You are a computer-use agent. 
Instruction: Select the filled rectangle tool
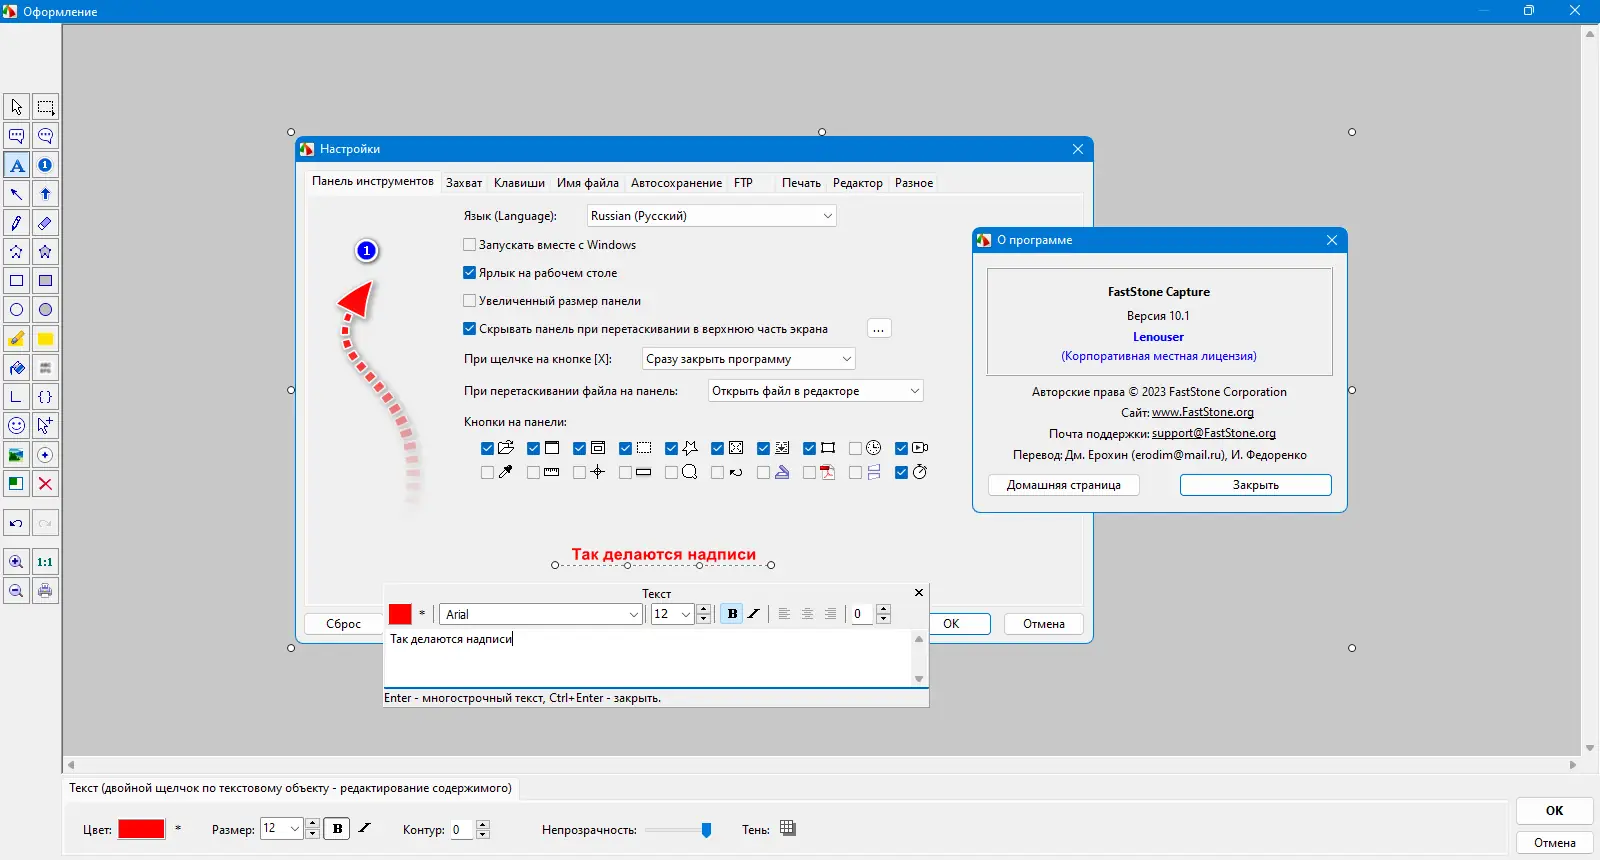click(45, 281)
